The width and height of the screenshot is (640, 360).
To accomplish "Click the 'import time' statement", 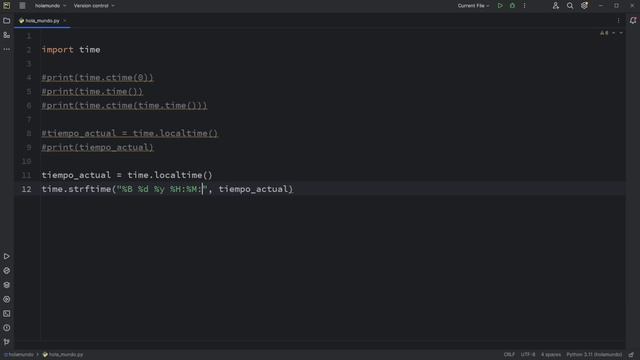I will (71, 50).
